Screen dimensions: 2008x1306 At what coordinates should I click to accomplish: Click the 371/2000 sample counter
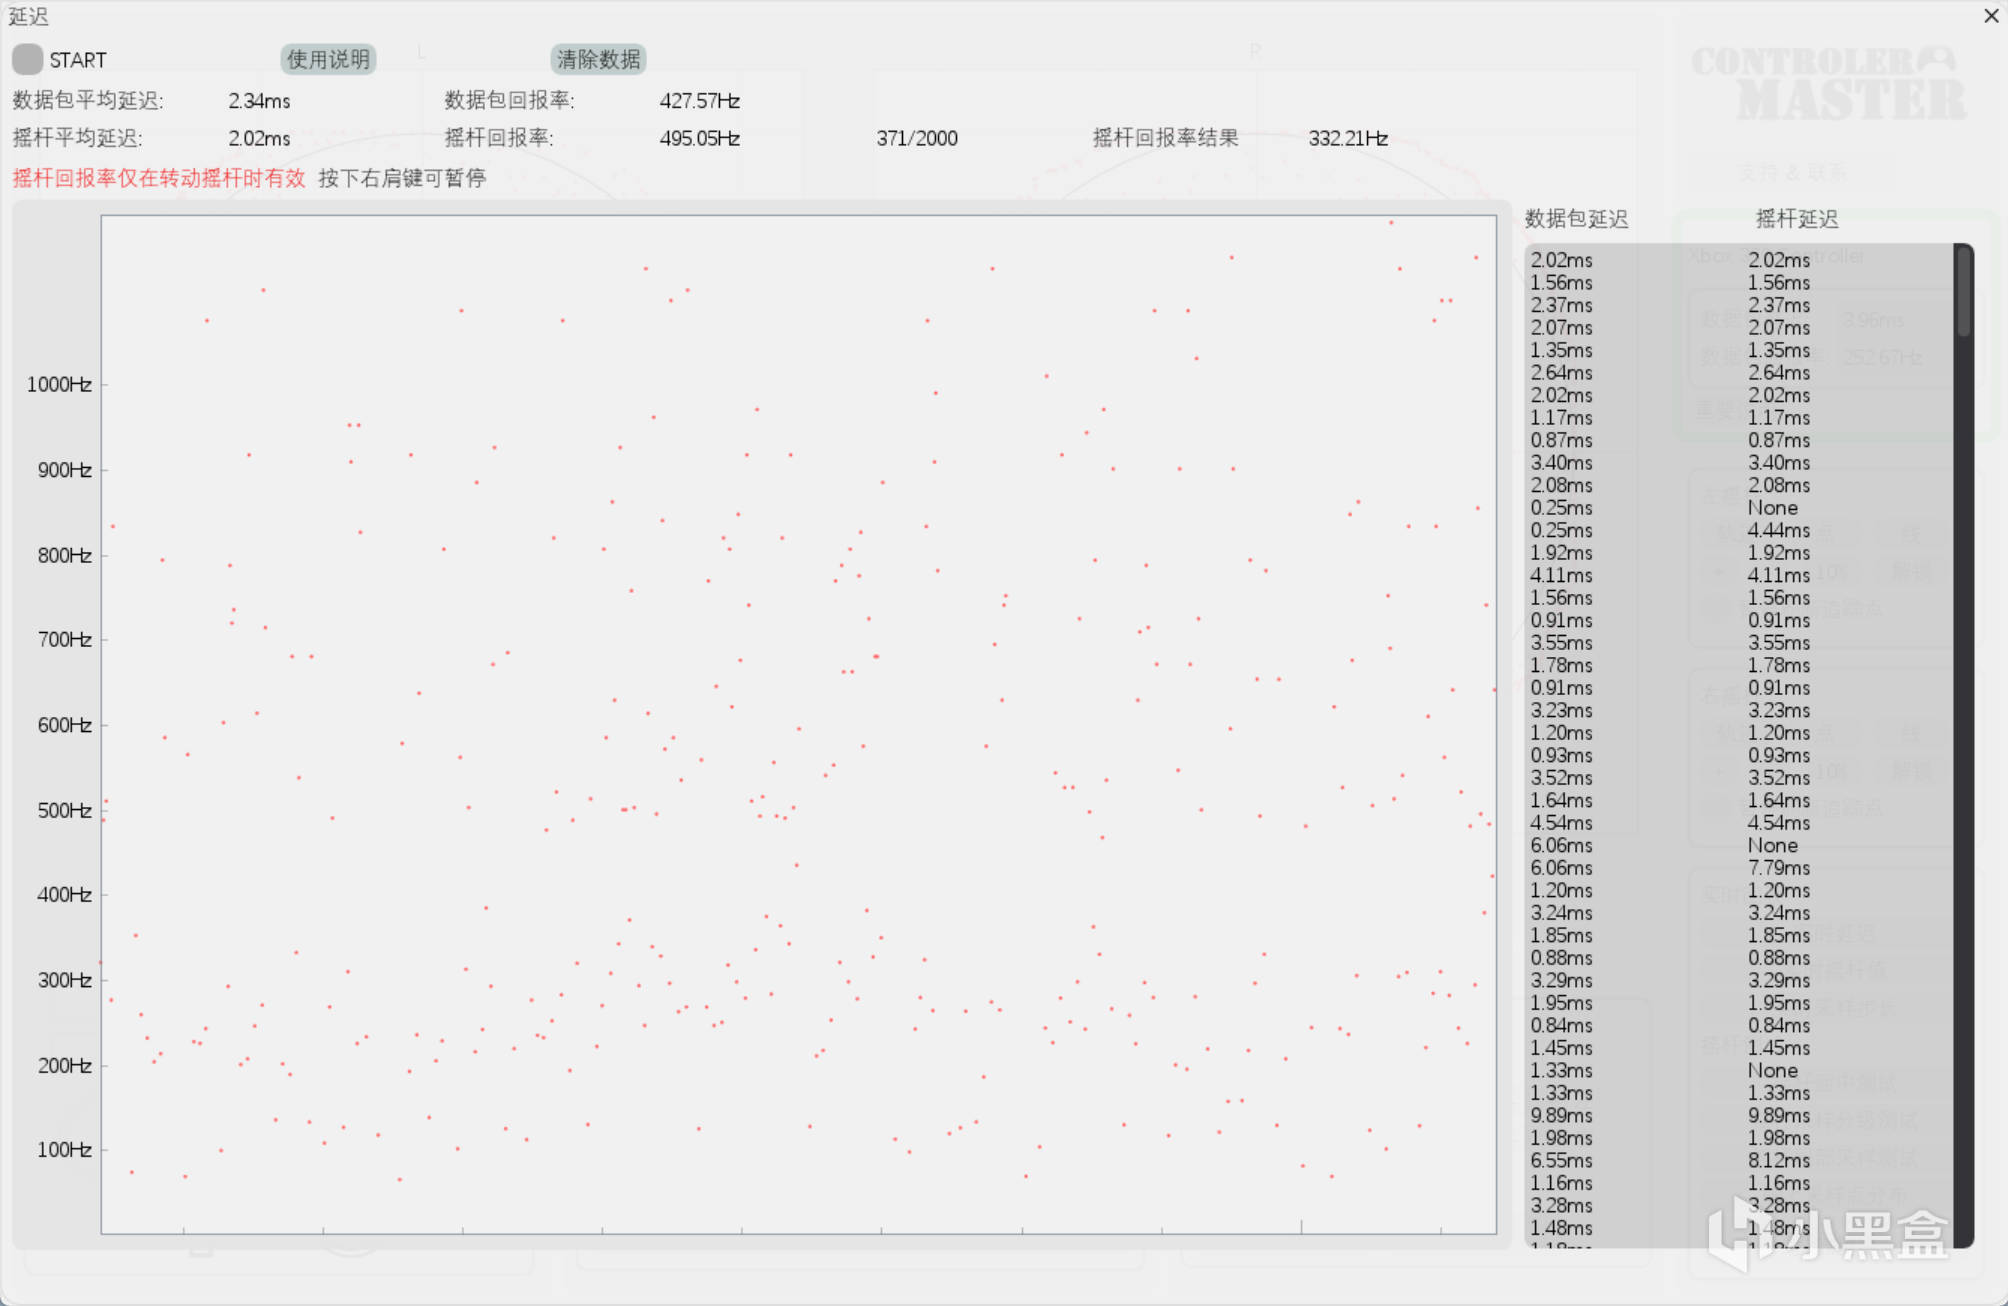pos(917,138)
